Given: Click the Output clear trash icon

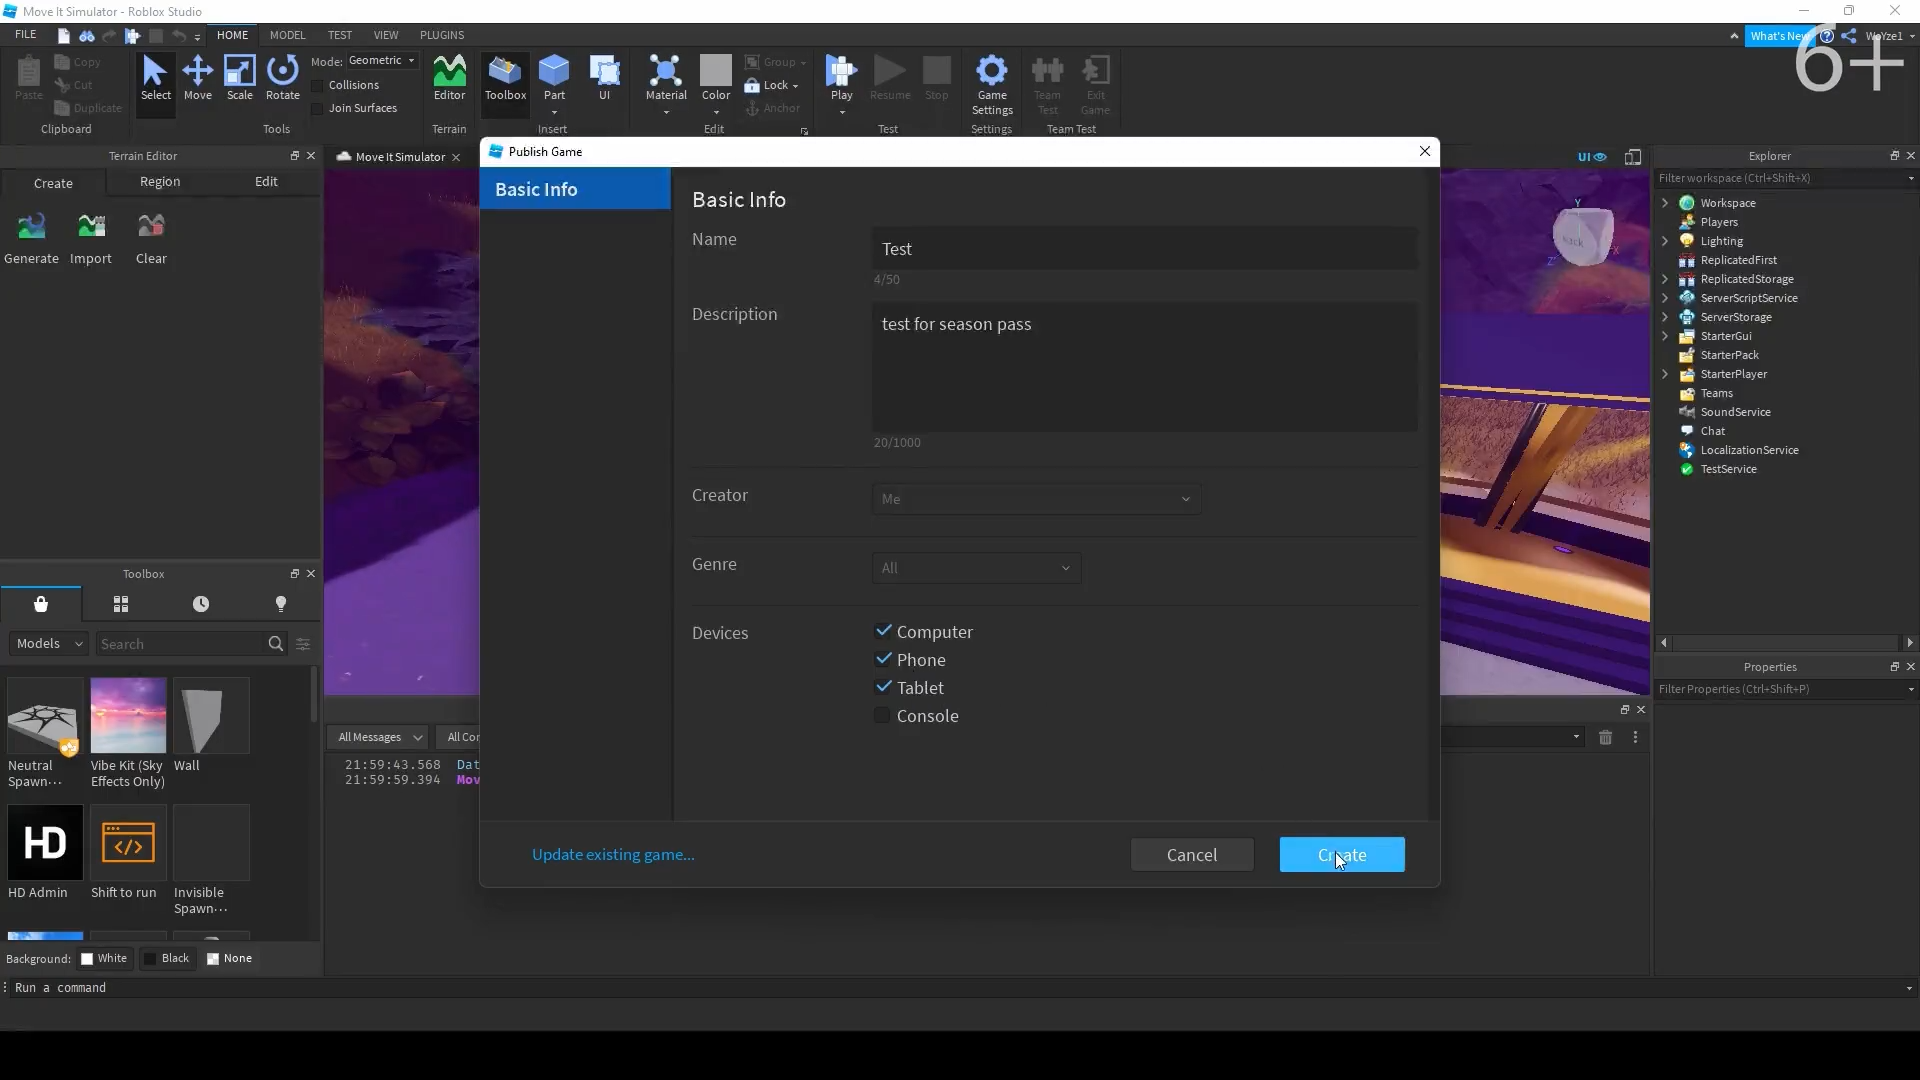Looking at the screenshot, I should (x=1605, y=737).
